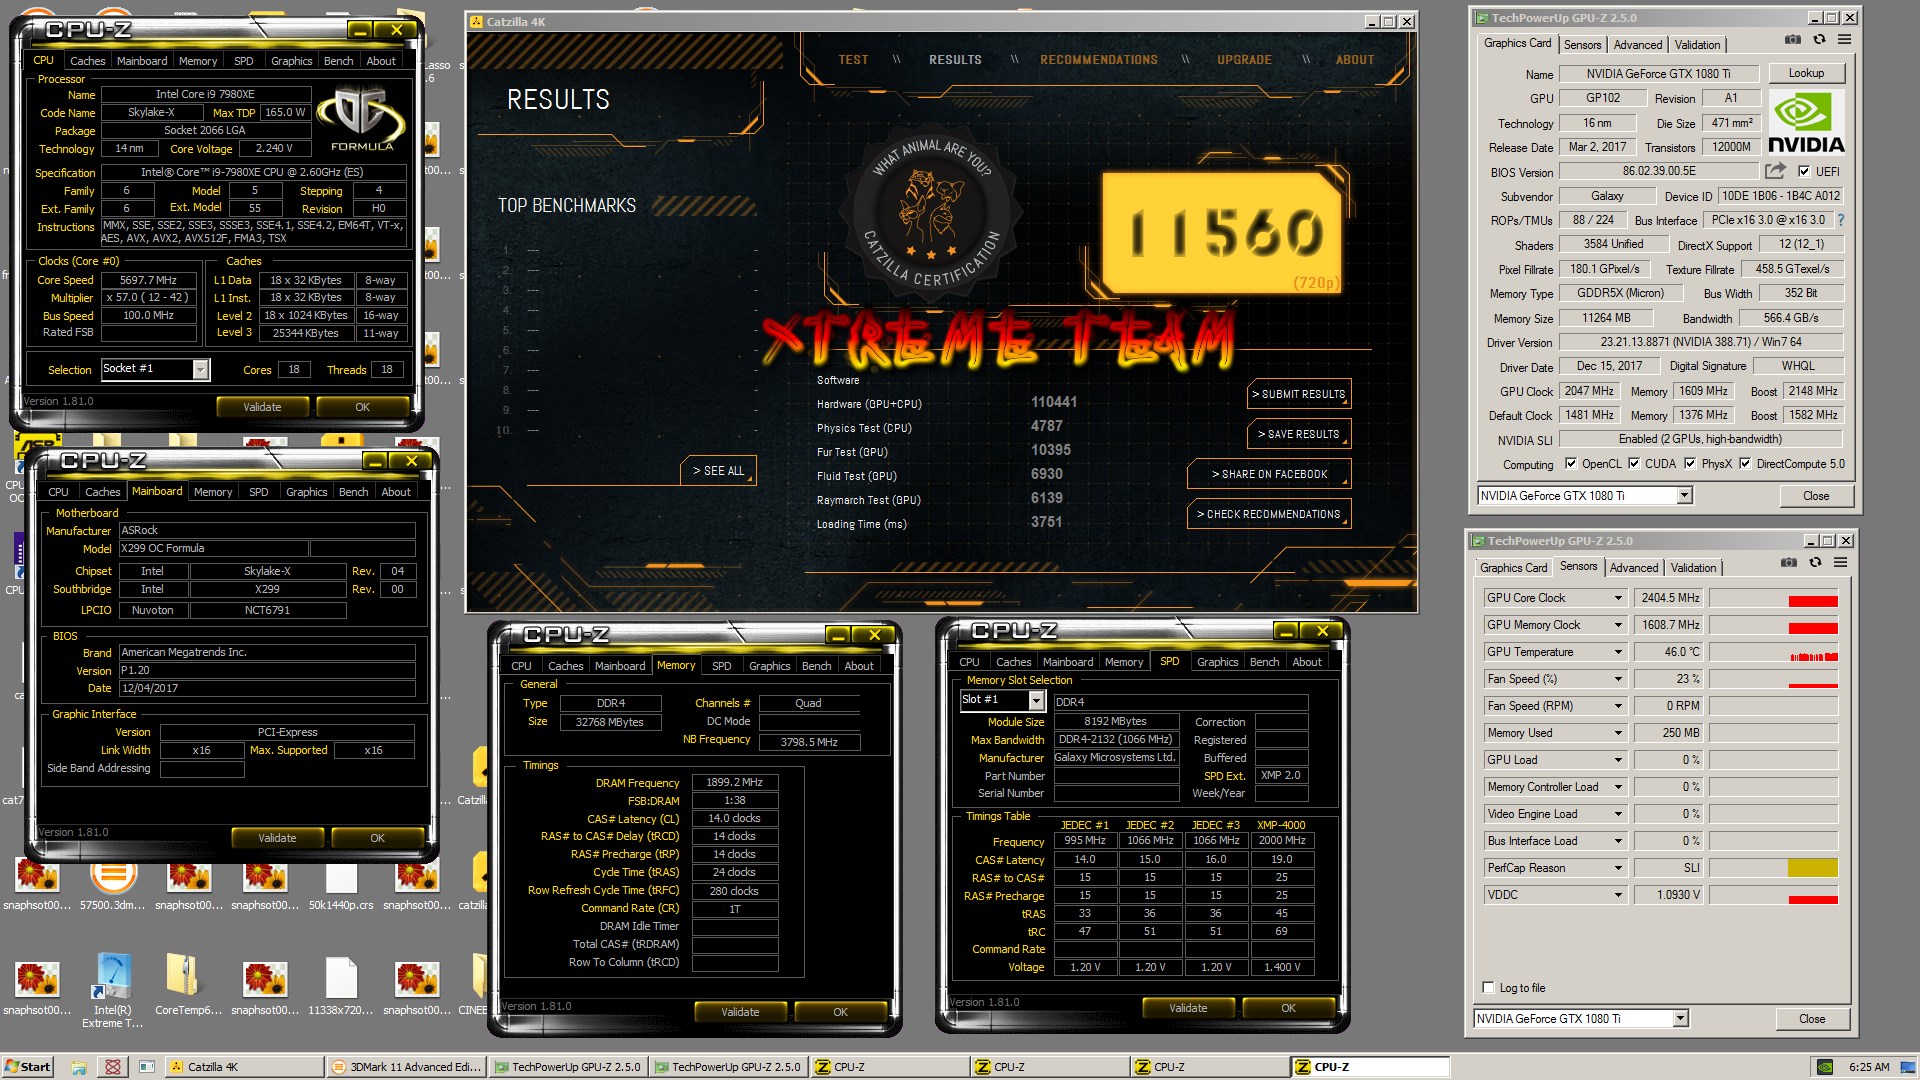This screenshot has height=1080, width=1920.
Task: Click the refresh icon in GPU-Z Sensors window
Action: pyautogui.click(x=1815, y=563)
